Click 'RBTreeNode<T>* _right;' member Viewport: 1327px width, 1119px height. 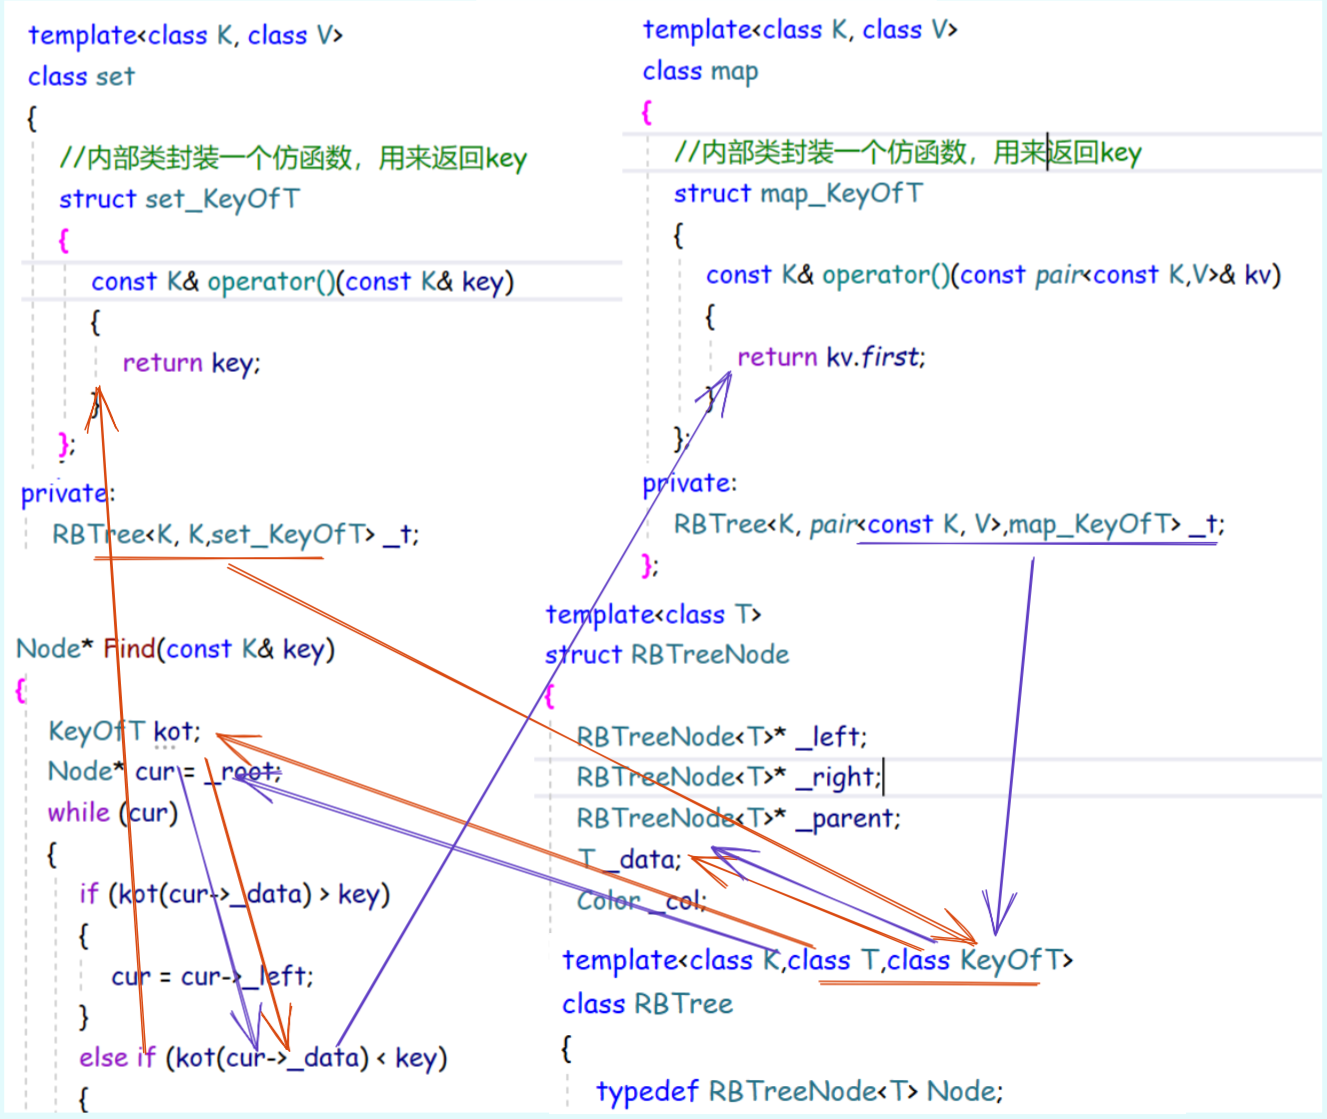[x=730, y=777]
